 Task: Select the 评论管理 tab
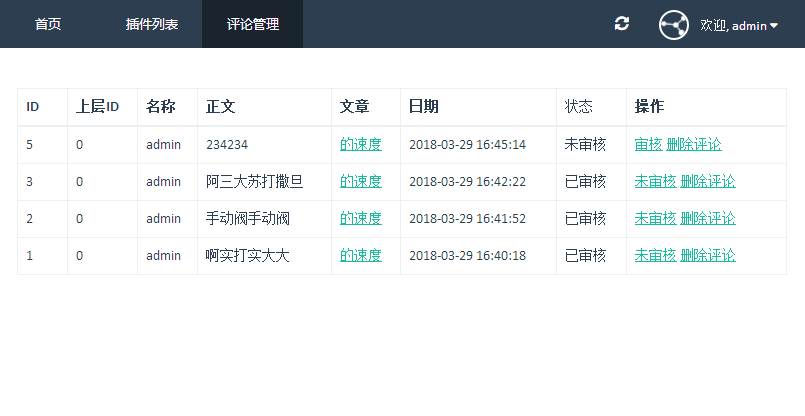tap(252, 24)
